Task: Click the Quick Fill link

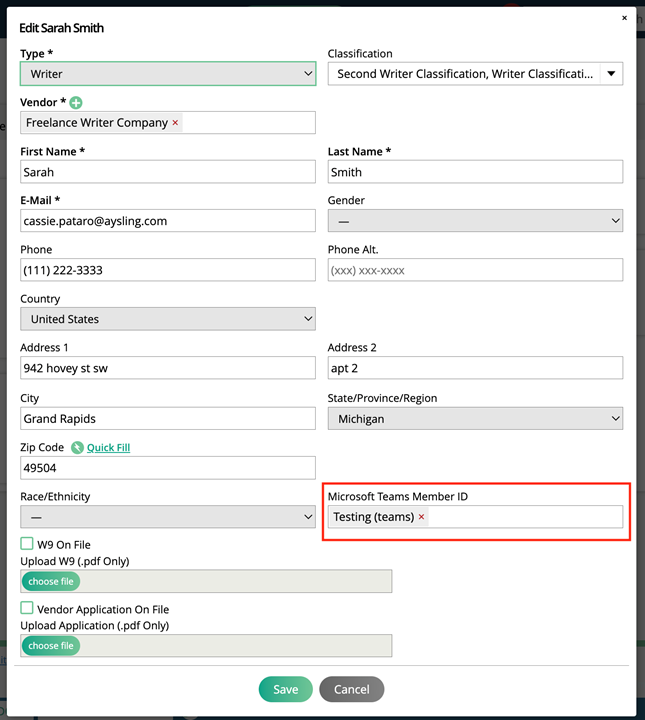Action: click(108, 448)
